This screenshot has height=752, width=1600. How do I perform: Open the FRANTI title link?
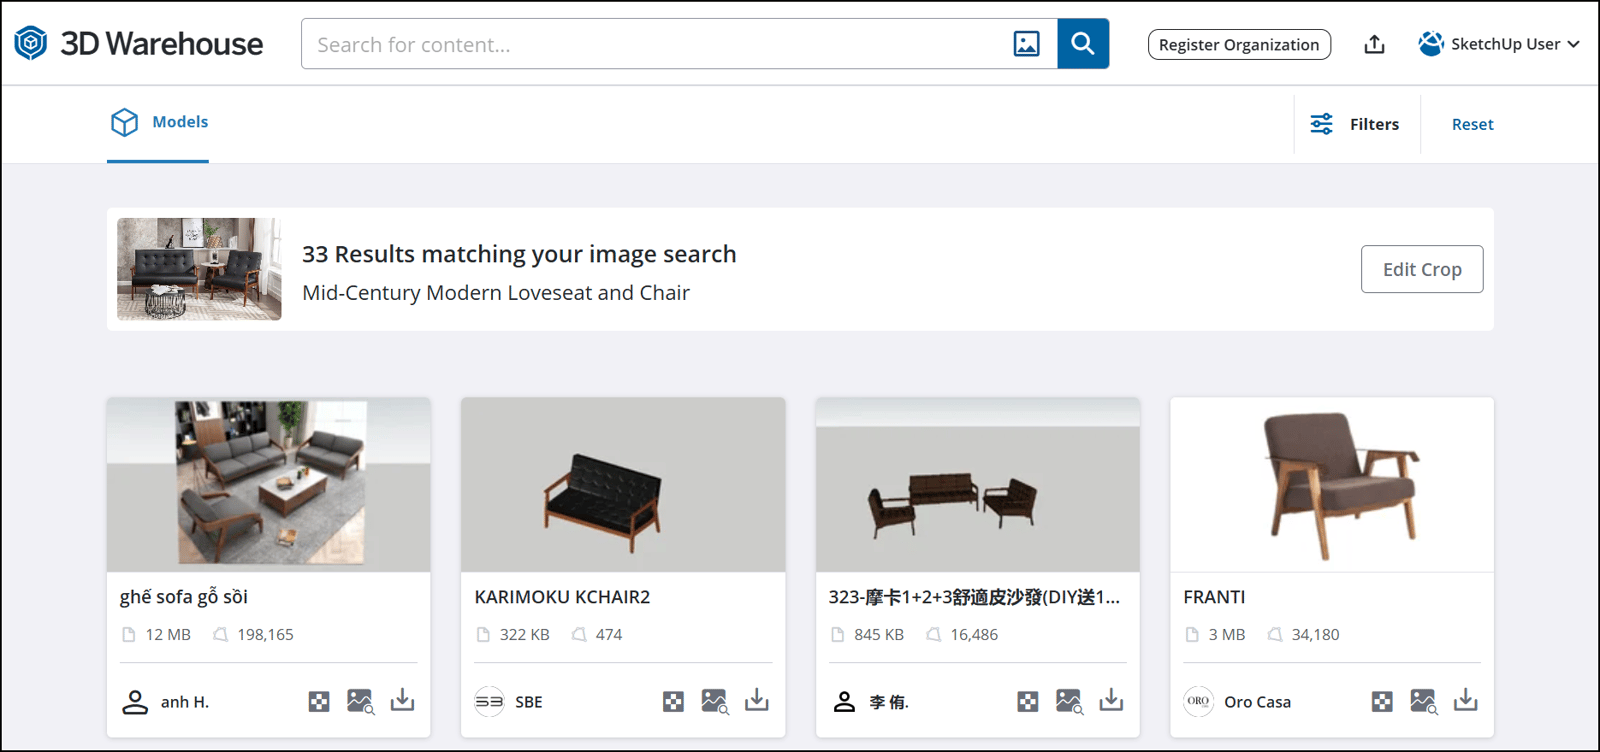coord(1214,597)
